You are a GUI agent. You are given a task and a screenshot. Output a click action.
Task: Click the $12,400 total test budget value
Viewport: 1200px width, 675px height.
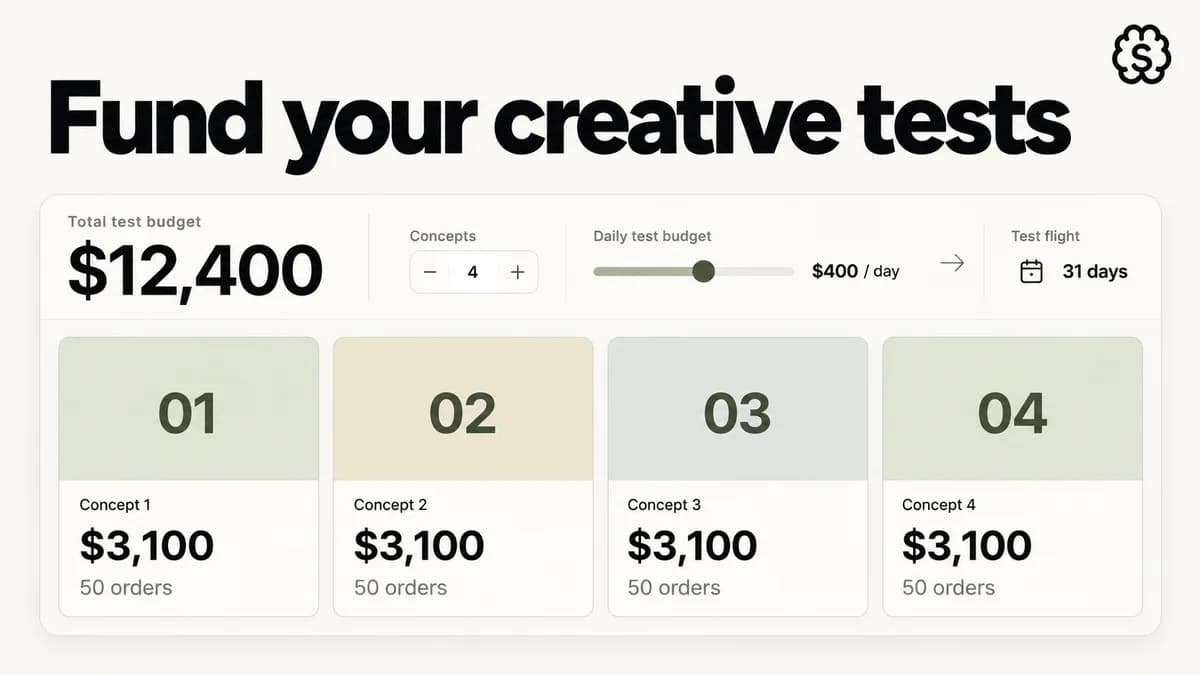[195, 271]
